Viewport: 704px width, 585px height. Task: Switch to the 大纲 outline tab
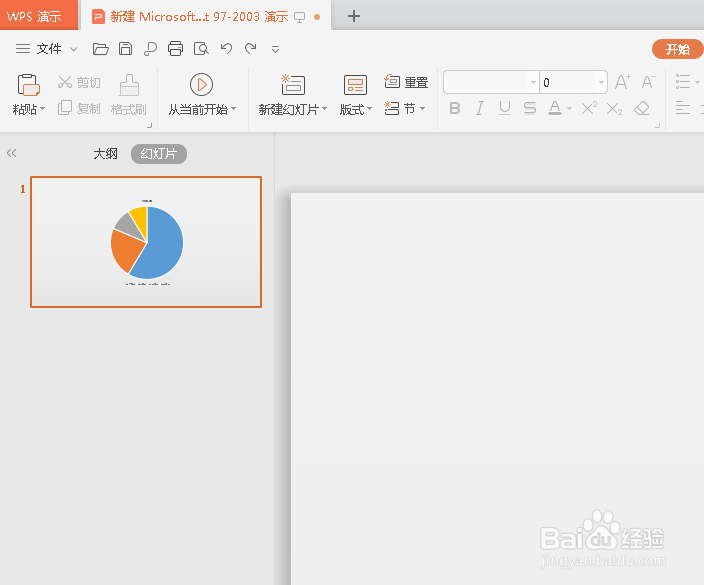click(105, 154)
